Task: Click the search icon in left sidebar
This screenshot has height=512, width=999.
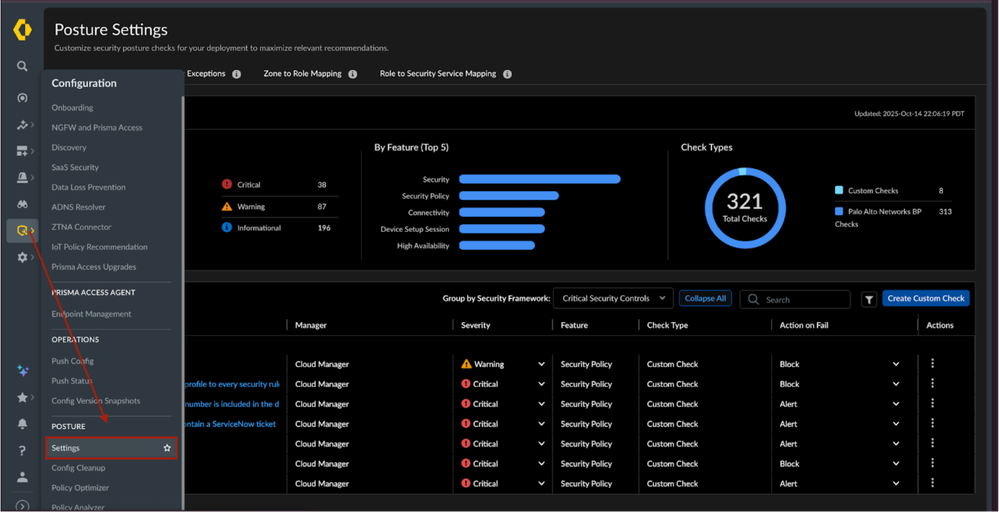Action: [22, 66]
